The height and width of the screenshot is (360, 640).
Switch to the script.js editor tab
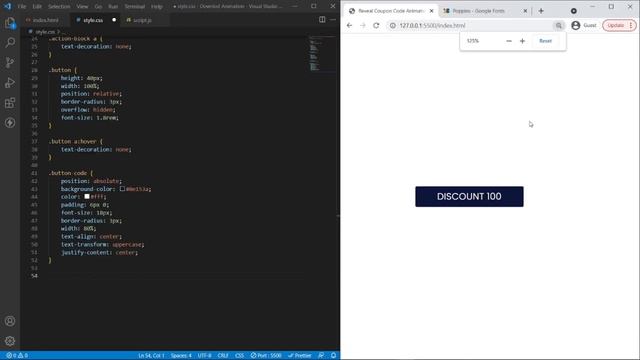[x=142, y=20]
